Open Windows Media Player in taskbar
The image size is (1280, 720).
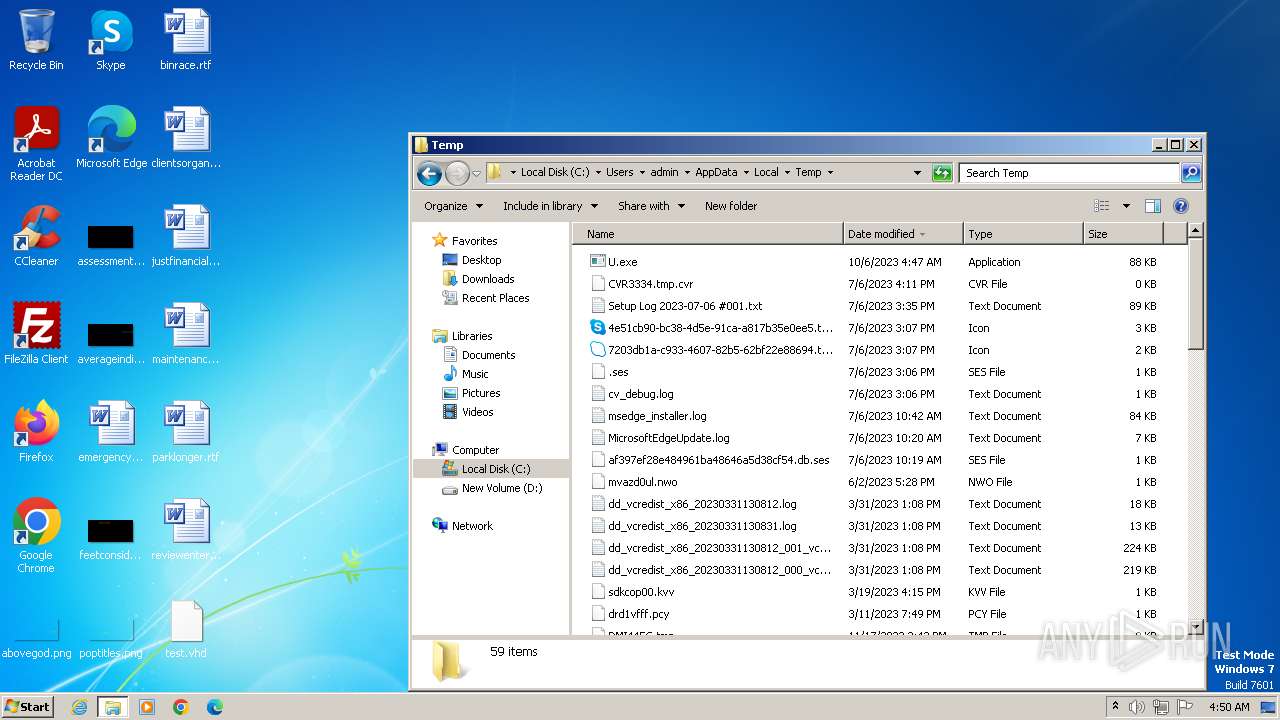click(147, 707)
